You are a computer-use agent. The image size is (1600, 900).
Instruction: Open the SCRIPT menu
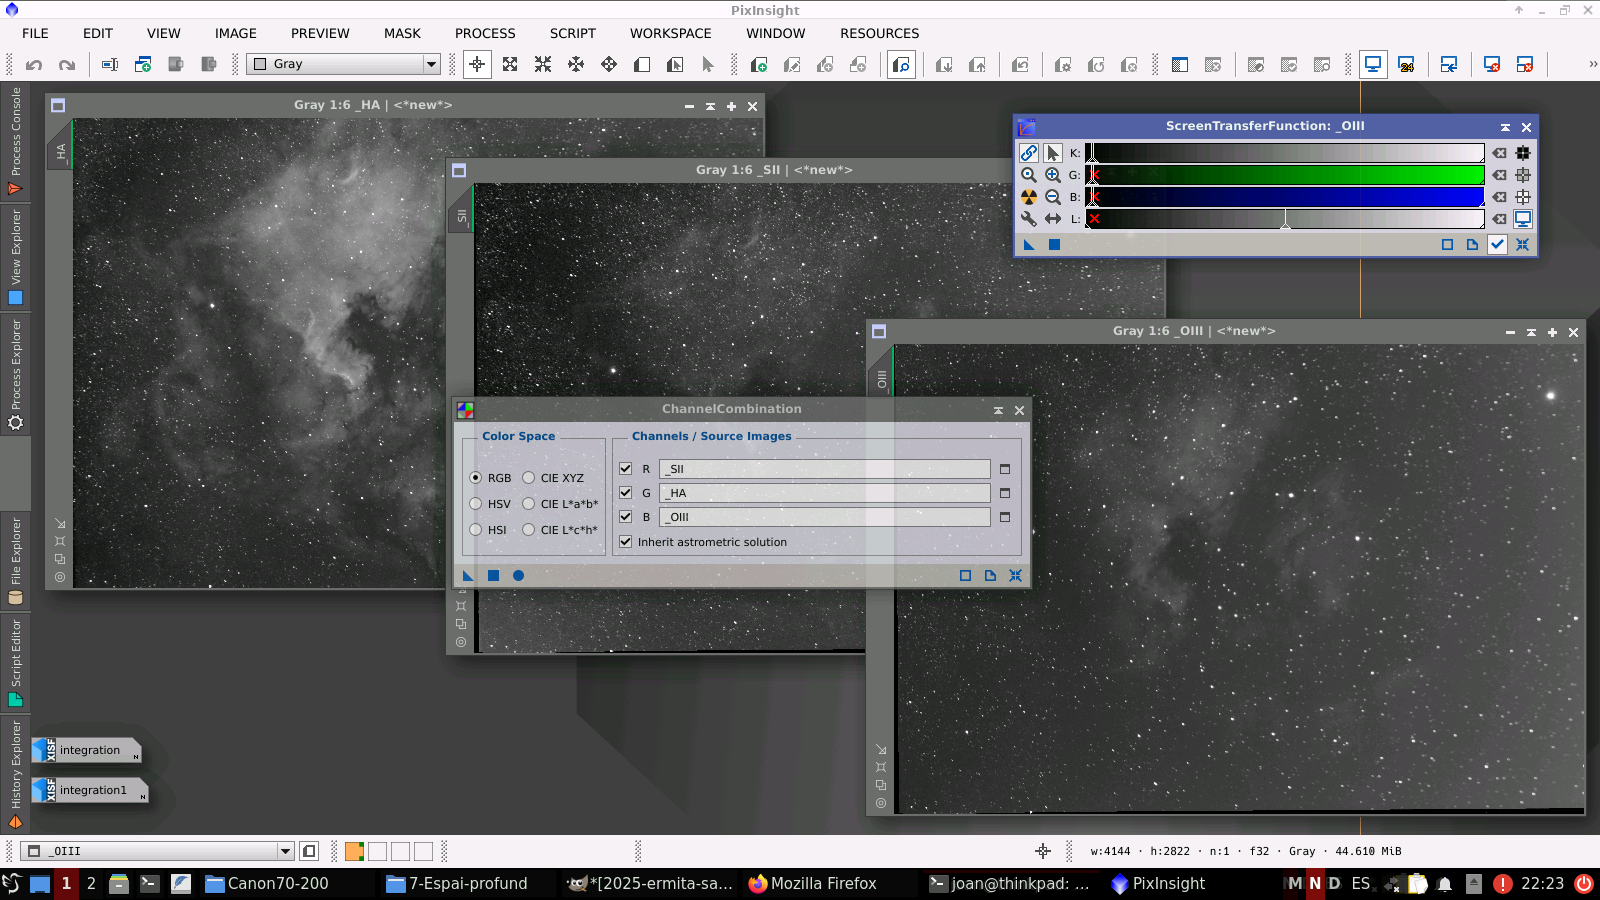pos(572,33)
